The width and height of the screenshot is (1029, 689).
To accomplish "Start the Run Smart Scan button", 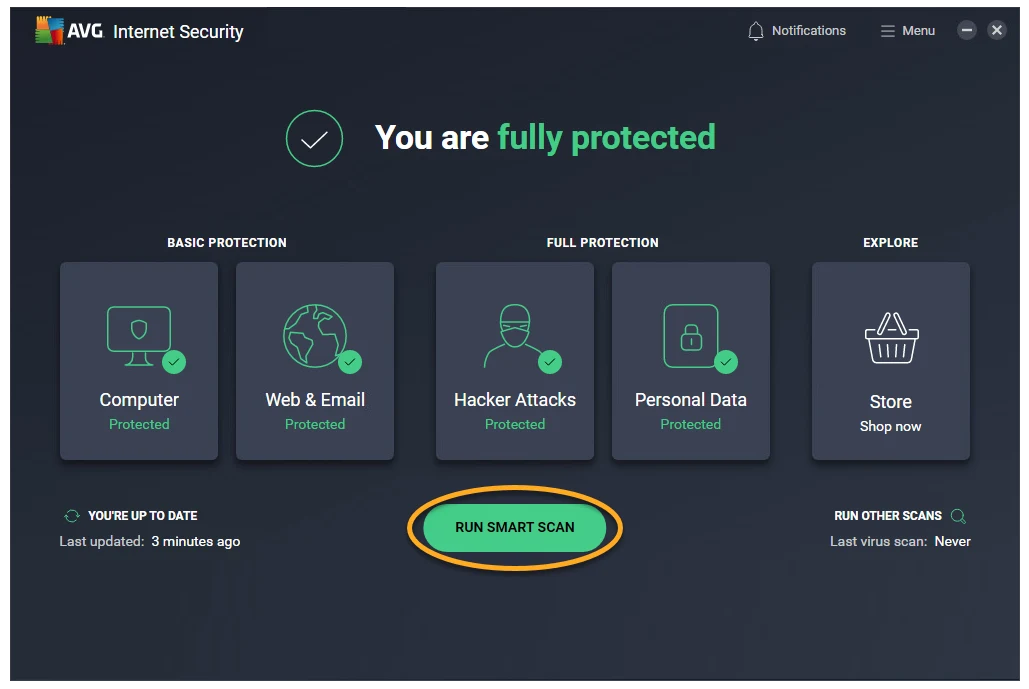I will coord(514,528).
